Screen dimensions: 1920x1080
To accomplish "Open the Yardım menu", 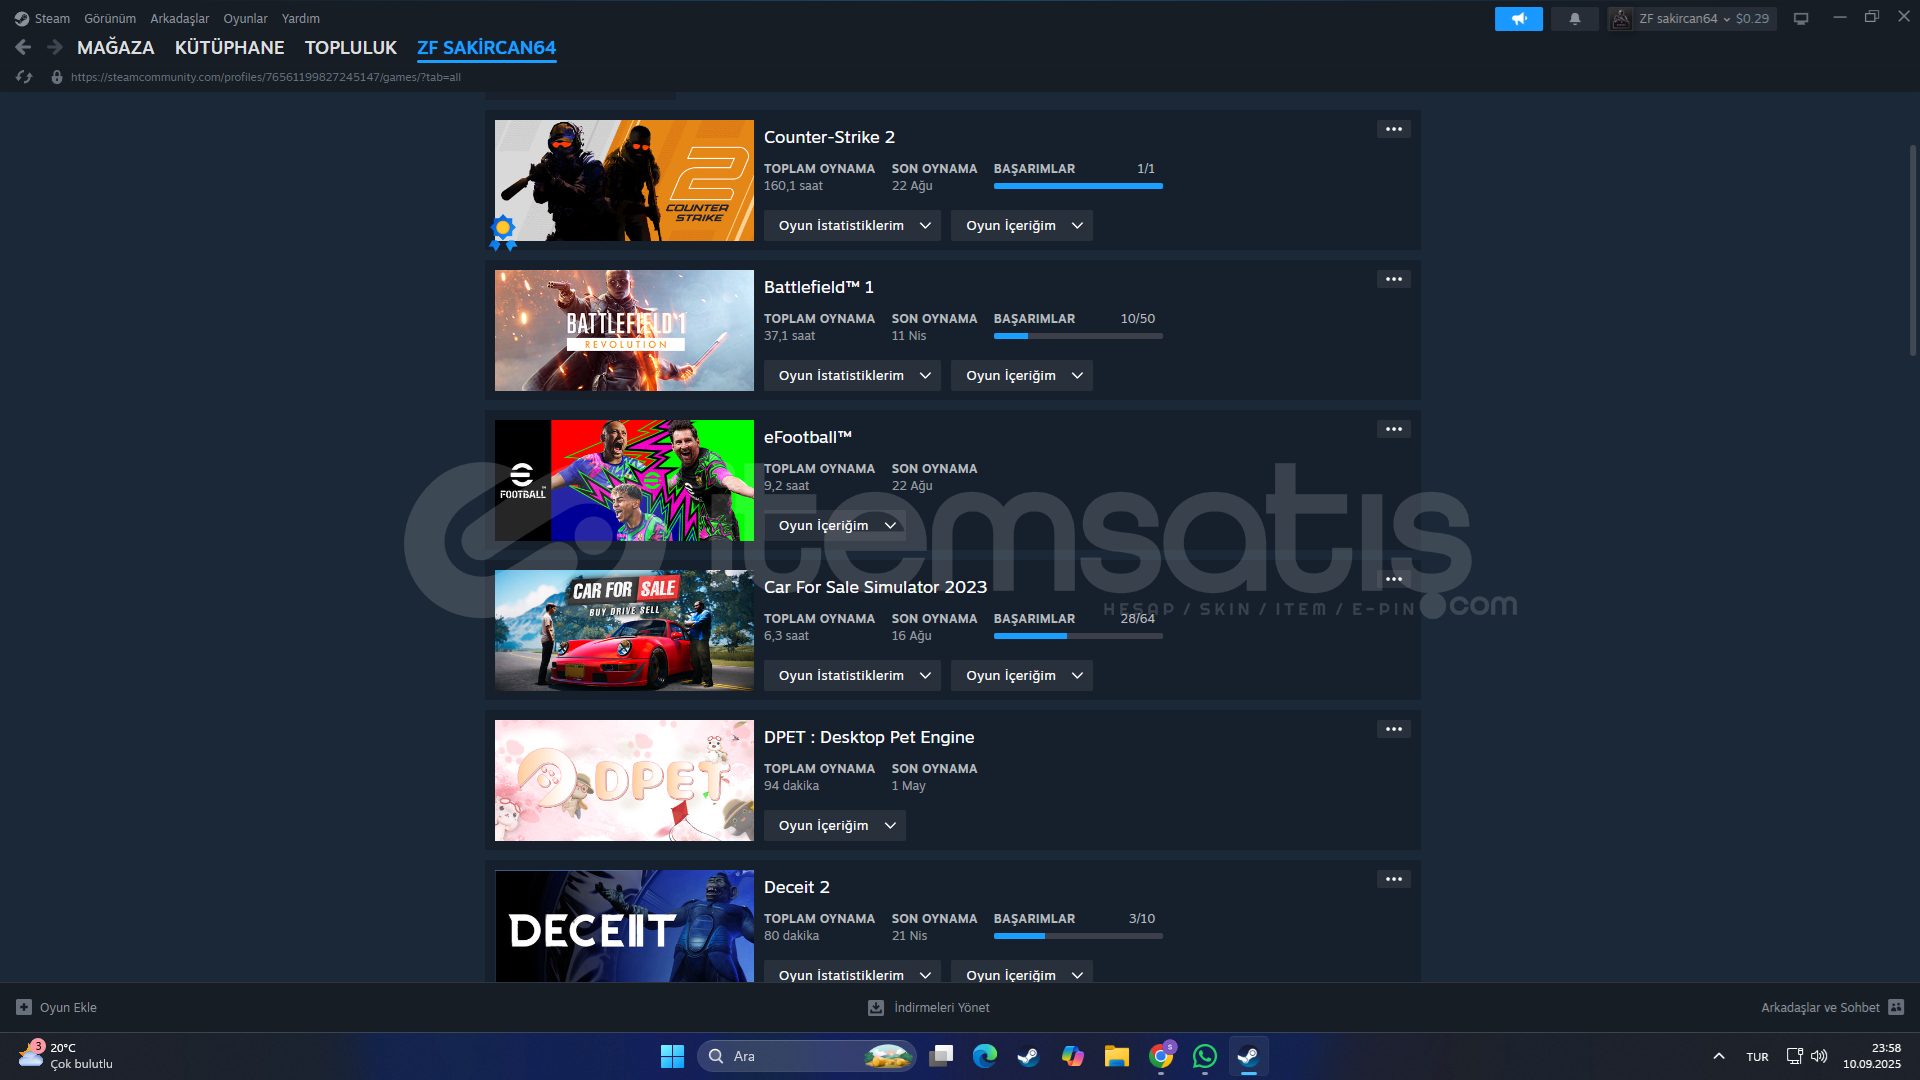I will click(300, 18).
